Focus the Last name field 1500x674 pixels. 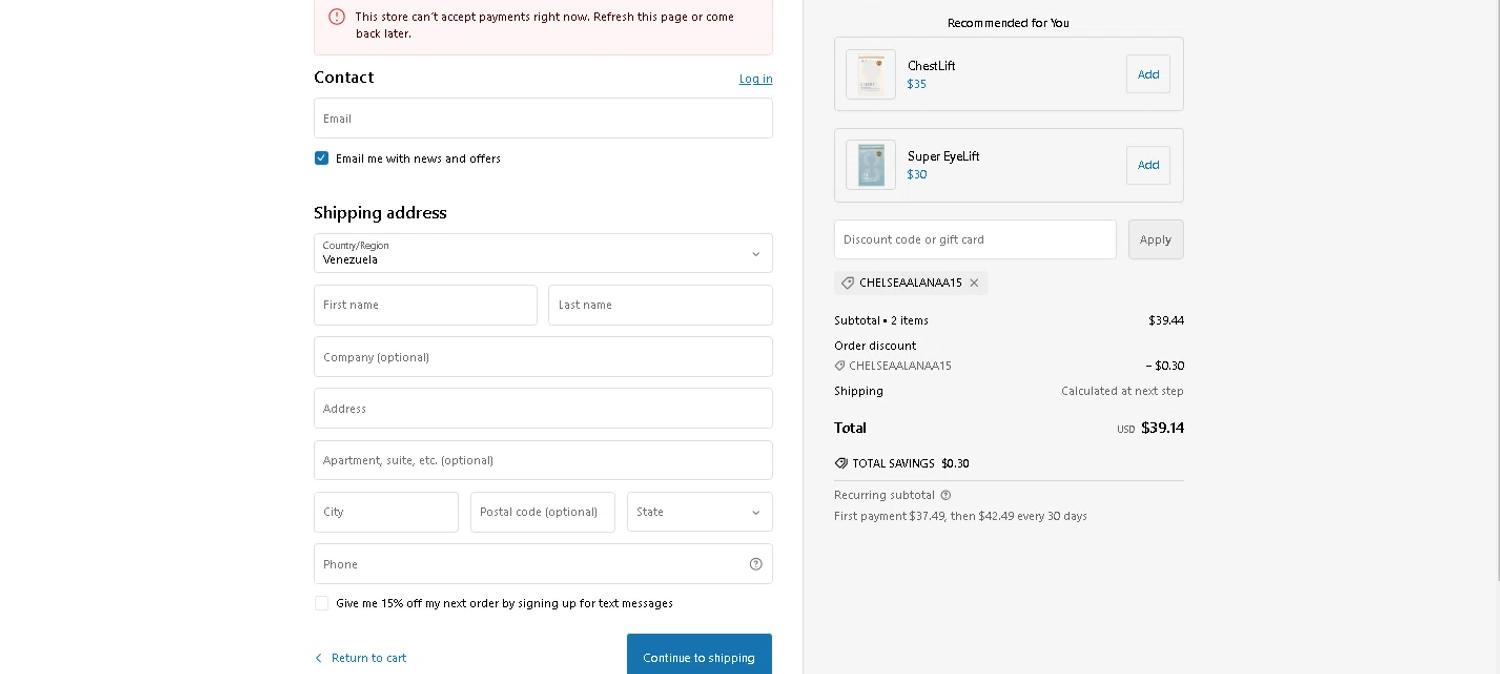pyautogui.click(x=660, y=305)
